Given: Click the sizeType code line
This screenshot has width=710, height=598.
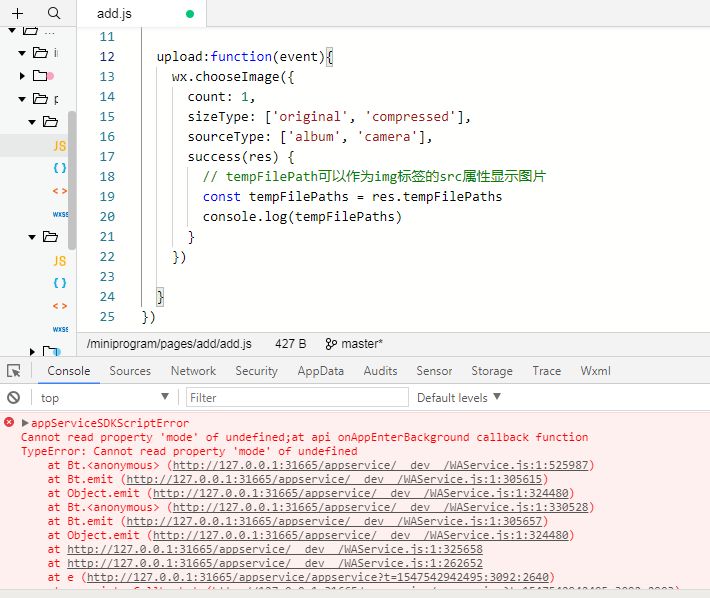Looking at the screenshot, I should click(x=329, y=116).
